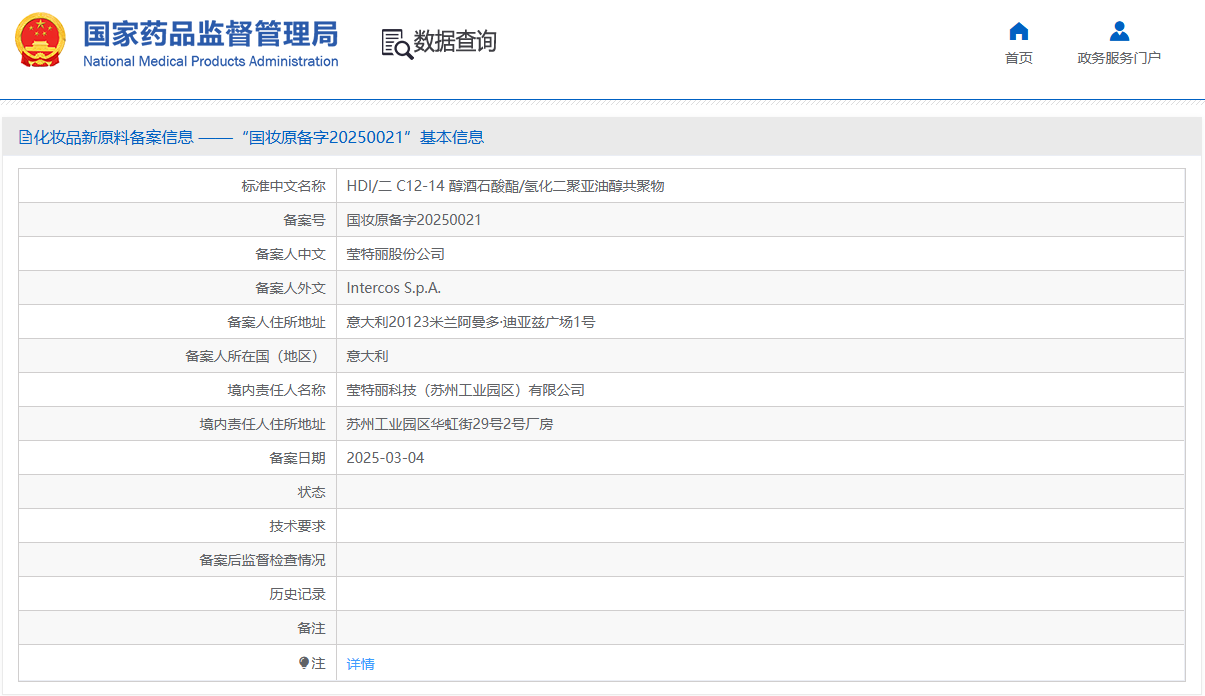Click the 政务服务门户 person icon
Image resolution: width=1205 pixels, height=696 pixels.
[x=1119, y=31]
